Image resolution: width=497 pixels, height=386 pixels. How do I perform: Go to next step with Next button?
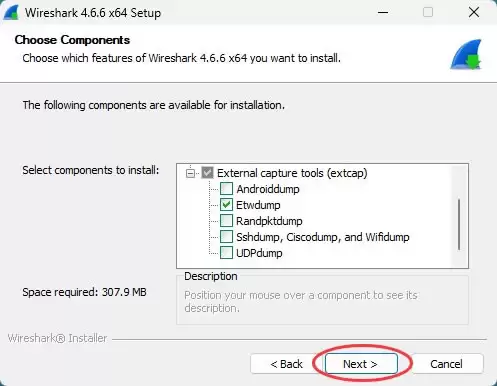361,364
